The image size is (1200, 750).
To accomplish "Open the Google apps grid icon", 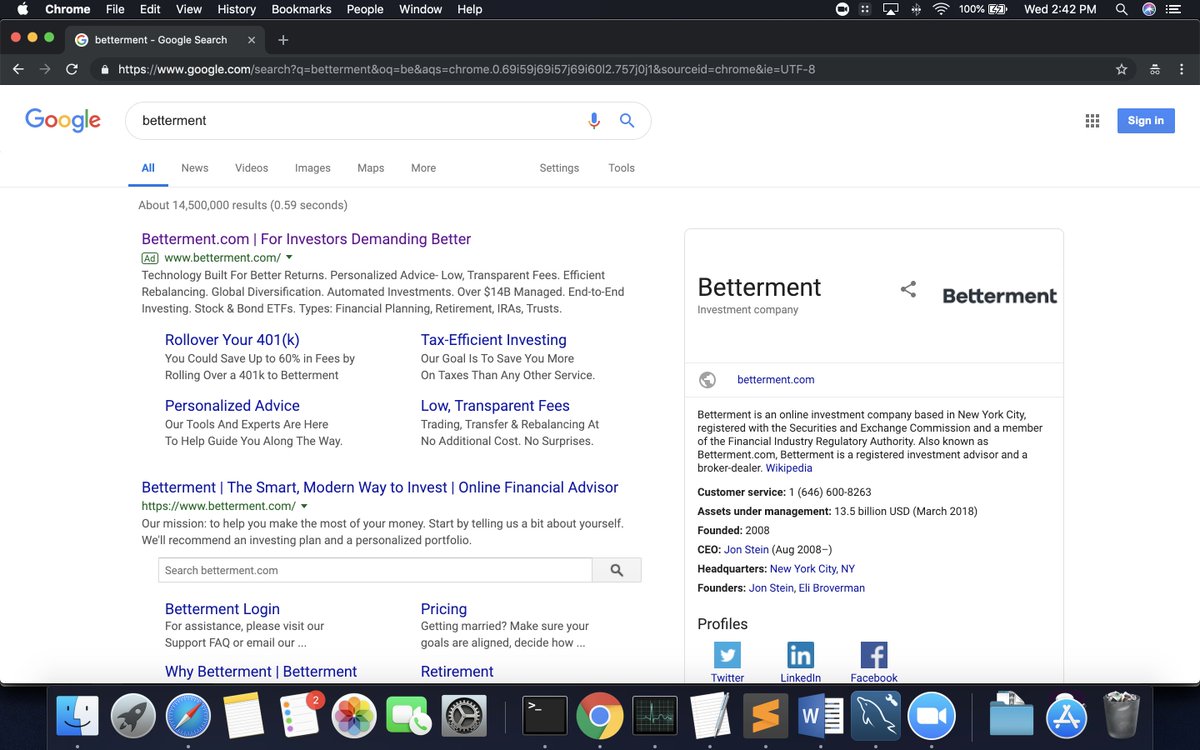I will pos(1092,121).
